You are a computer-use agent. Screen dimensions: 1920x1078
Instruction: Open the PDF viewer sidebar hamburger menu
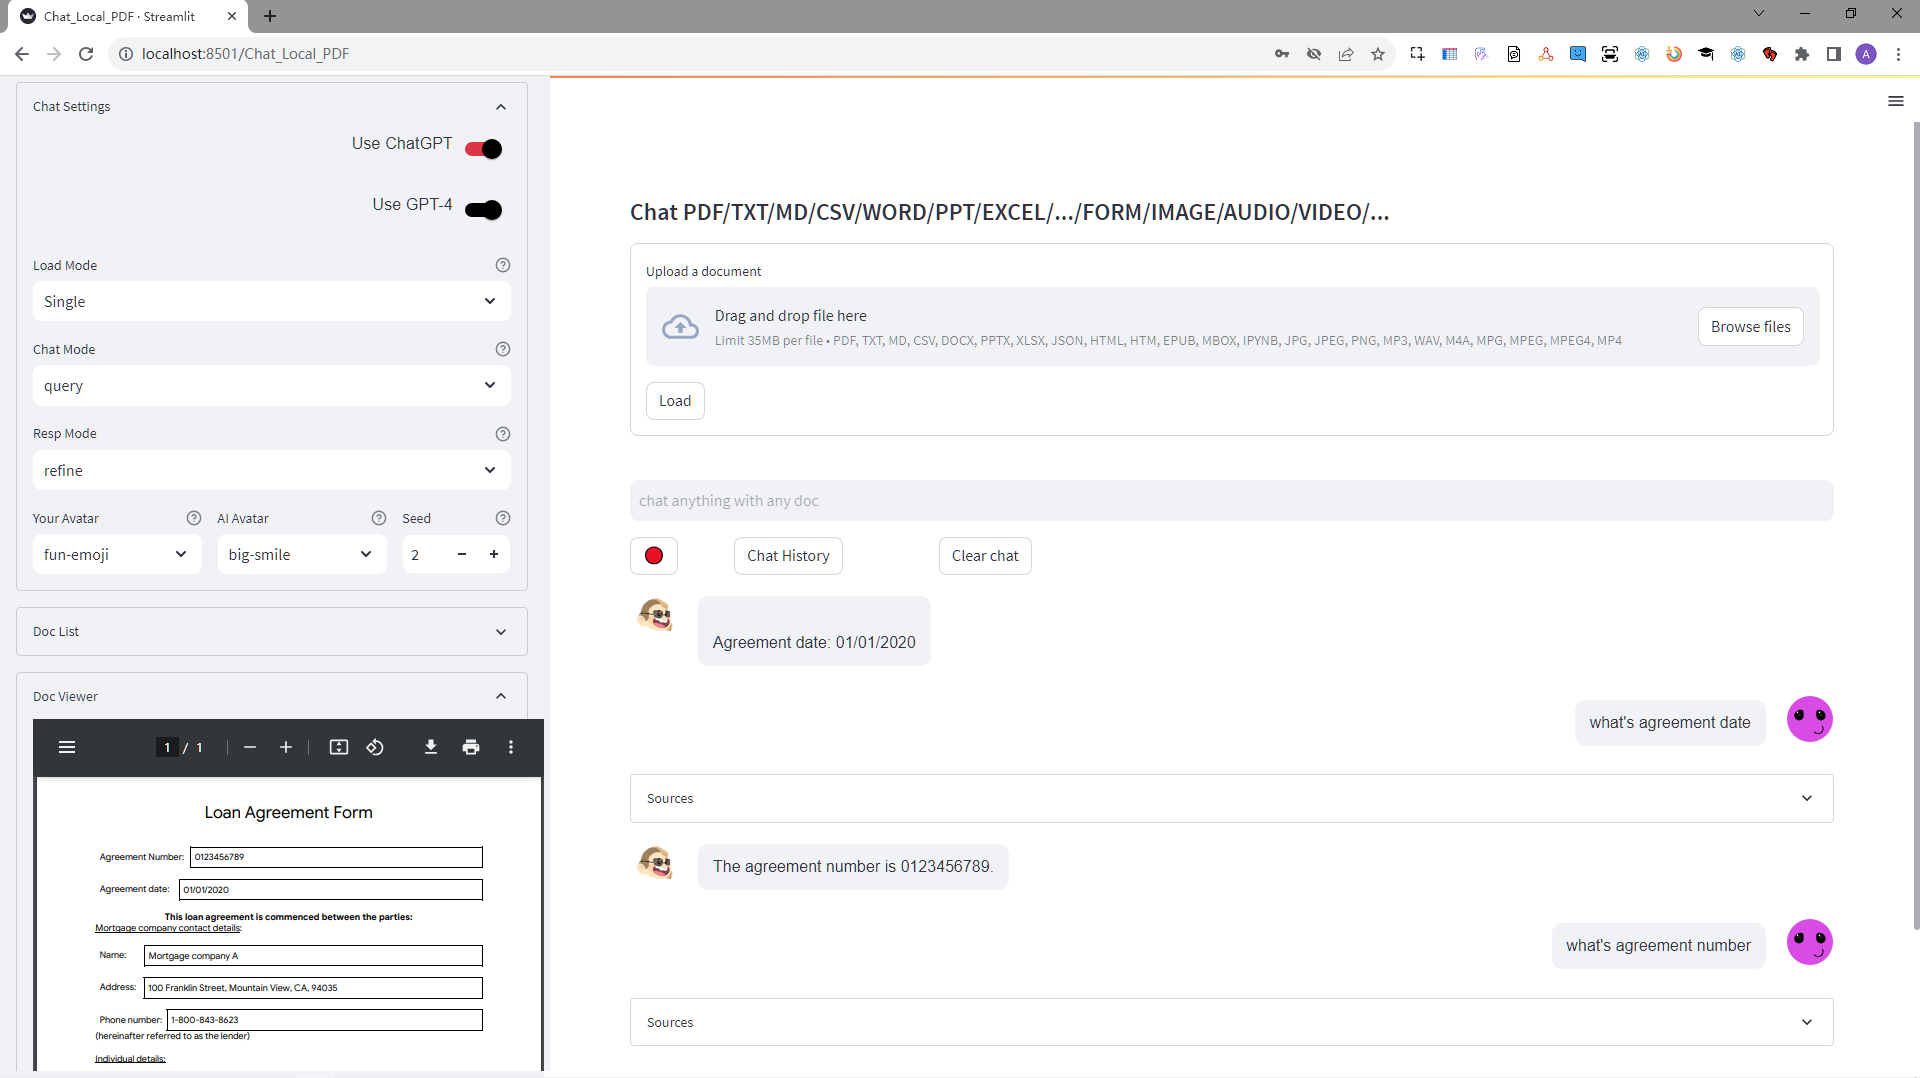66,747
